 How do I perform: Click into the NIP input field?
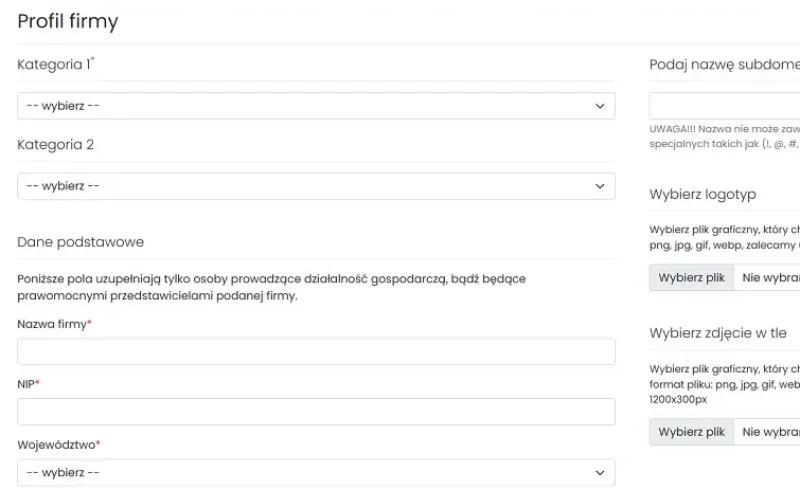coord(316,412)
